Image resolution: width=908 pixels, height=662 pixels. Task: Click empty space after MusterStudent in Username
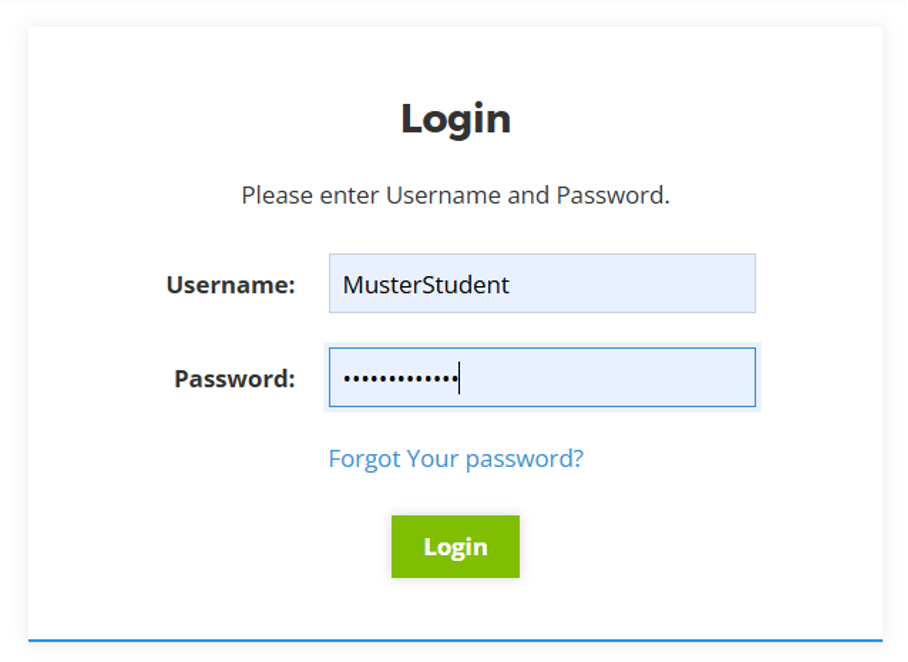coord(630,284)
